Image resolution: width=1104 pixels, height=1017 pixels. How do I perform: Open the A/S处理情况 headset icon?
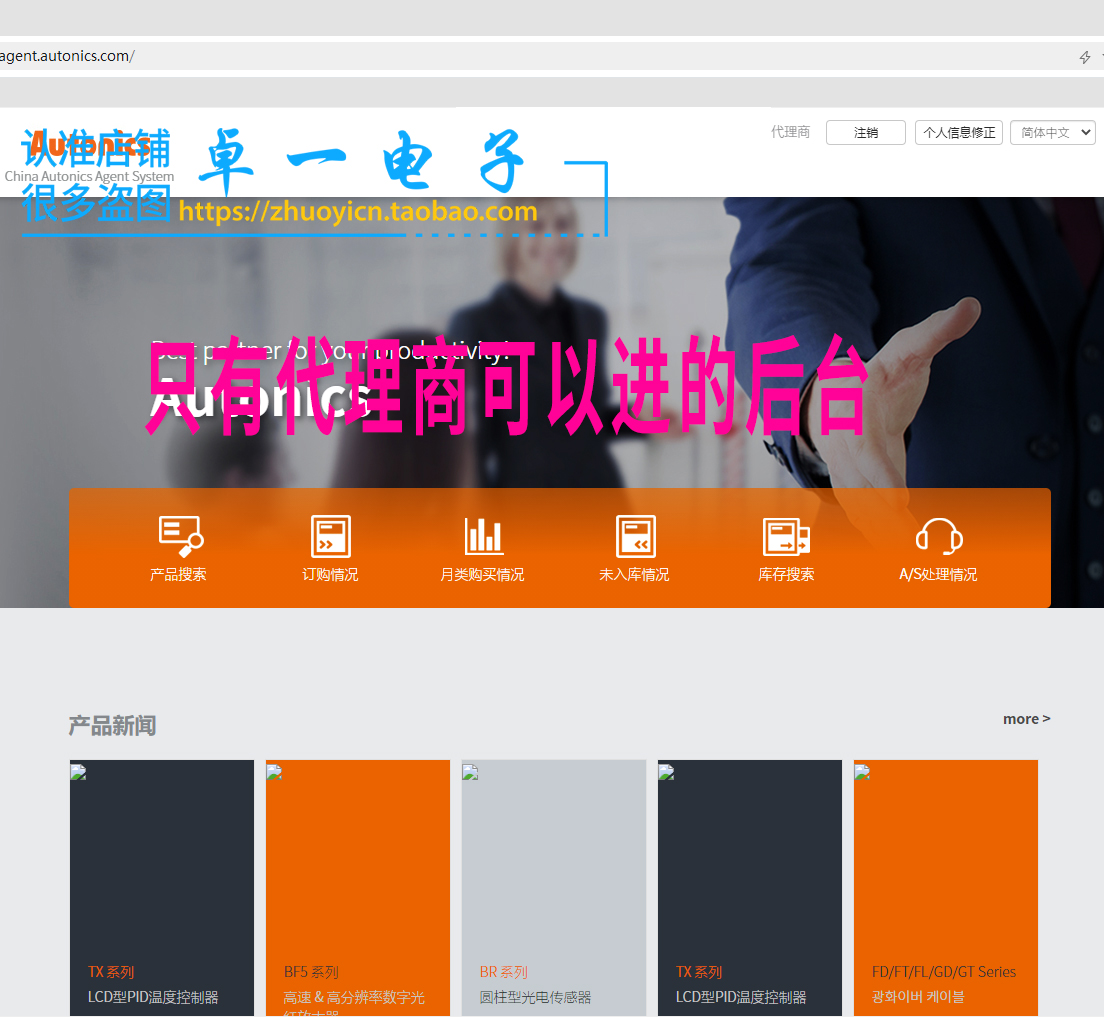[x=939, y=537]
